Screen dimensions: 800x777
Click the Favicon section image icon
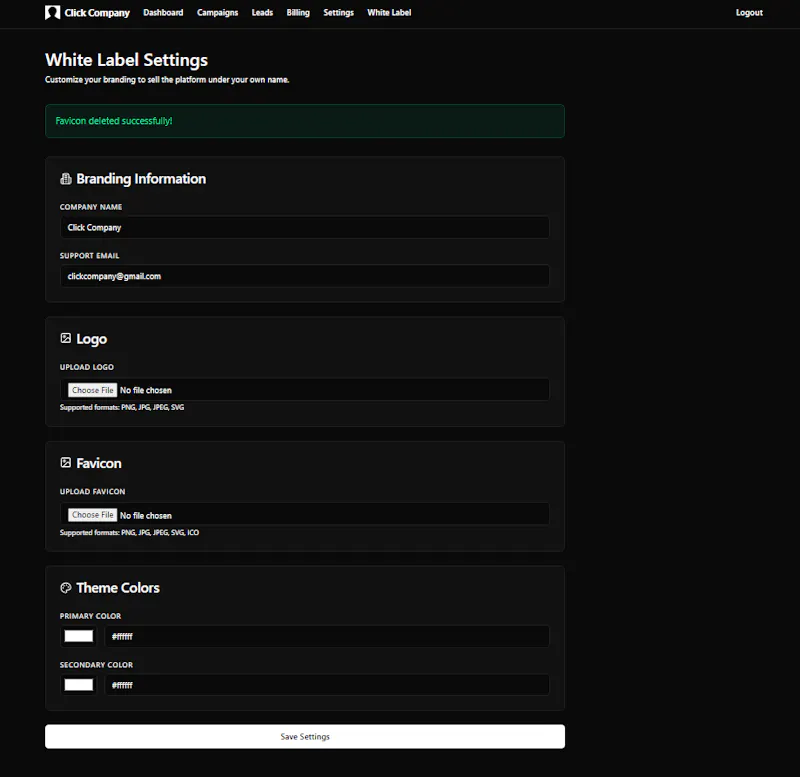(x=66, y=463)
